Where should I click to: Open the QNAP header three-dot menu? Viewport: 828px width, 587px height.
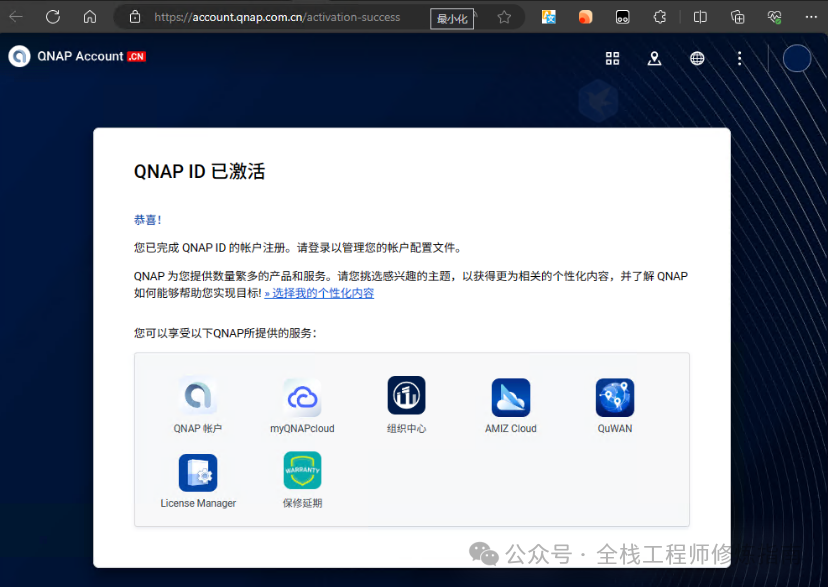pos(739,58)
